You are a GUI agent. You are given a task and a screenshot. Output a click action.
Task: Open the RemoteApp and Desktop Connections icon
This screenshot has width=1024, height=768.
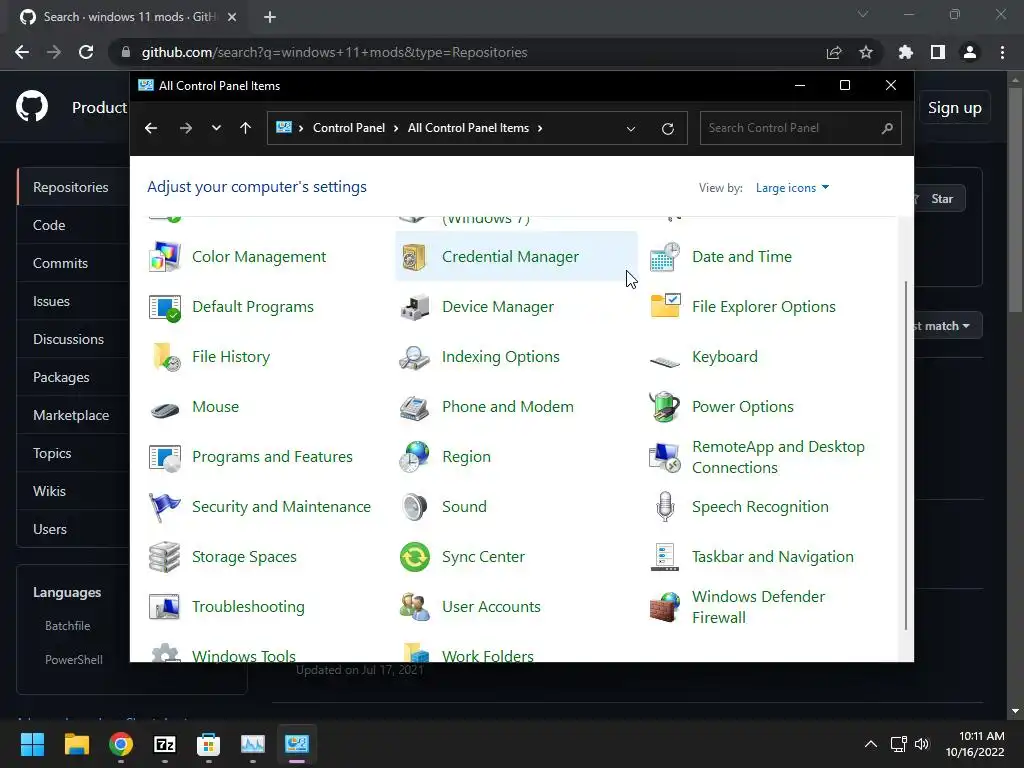[x=665, y=457]
